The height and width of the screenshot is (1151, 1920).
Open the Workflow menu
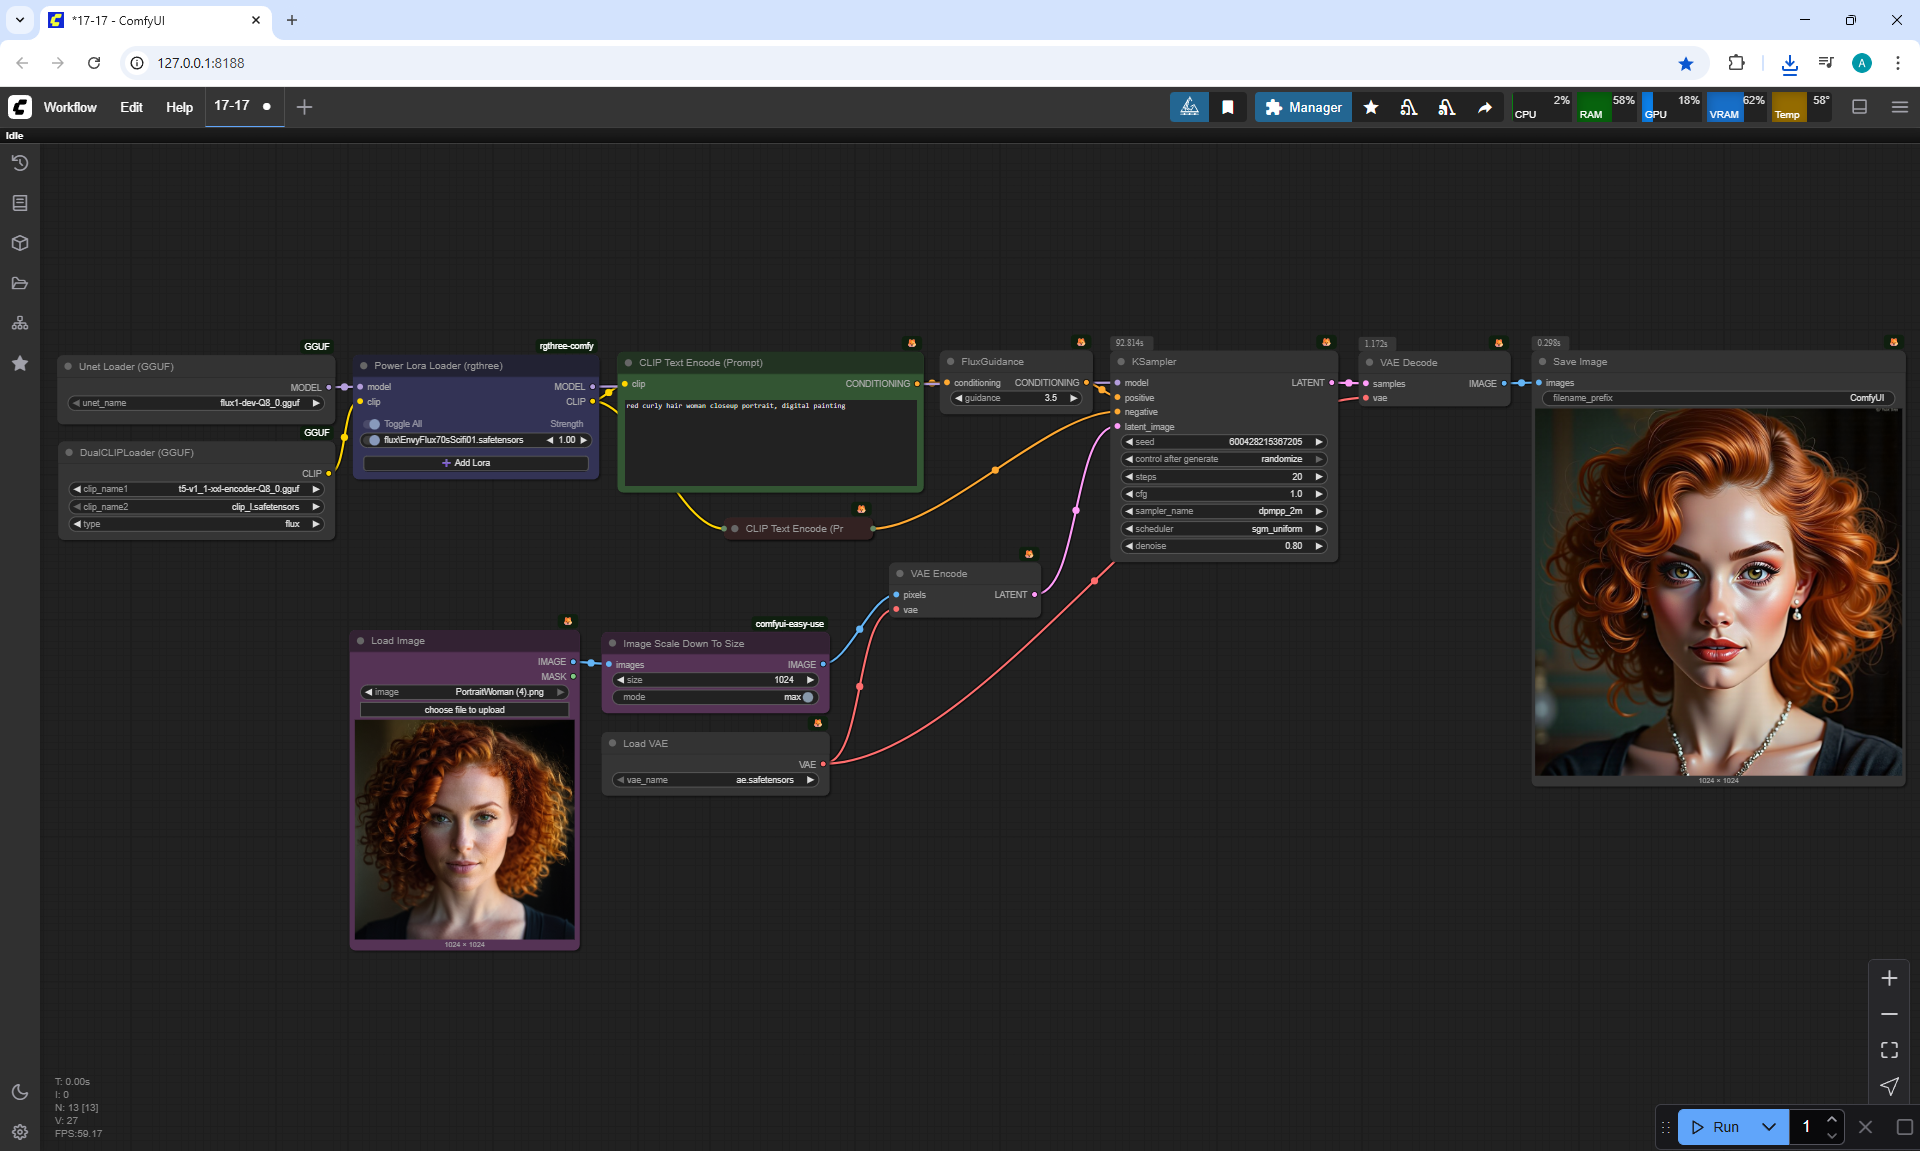[x=70, y=107]
